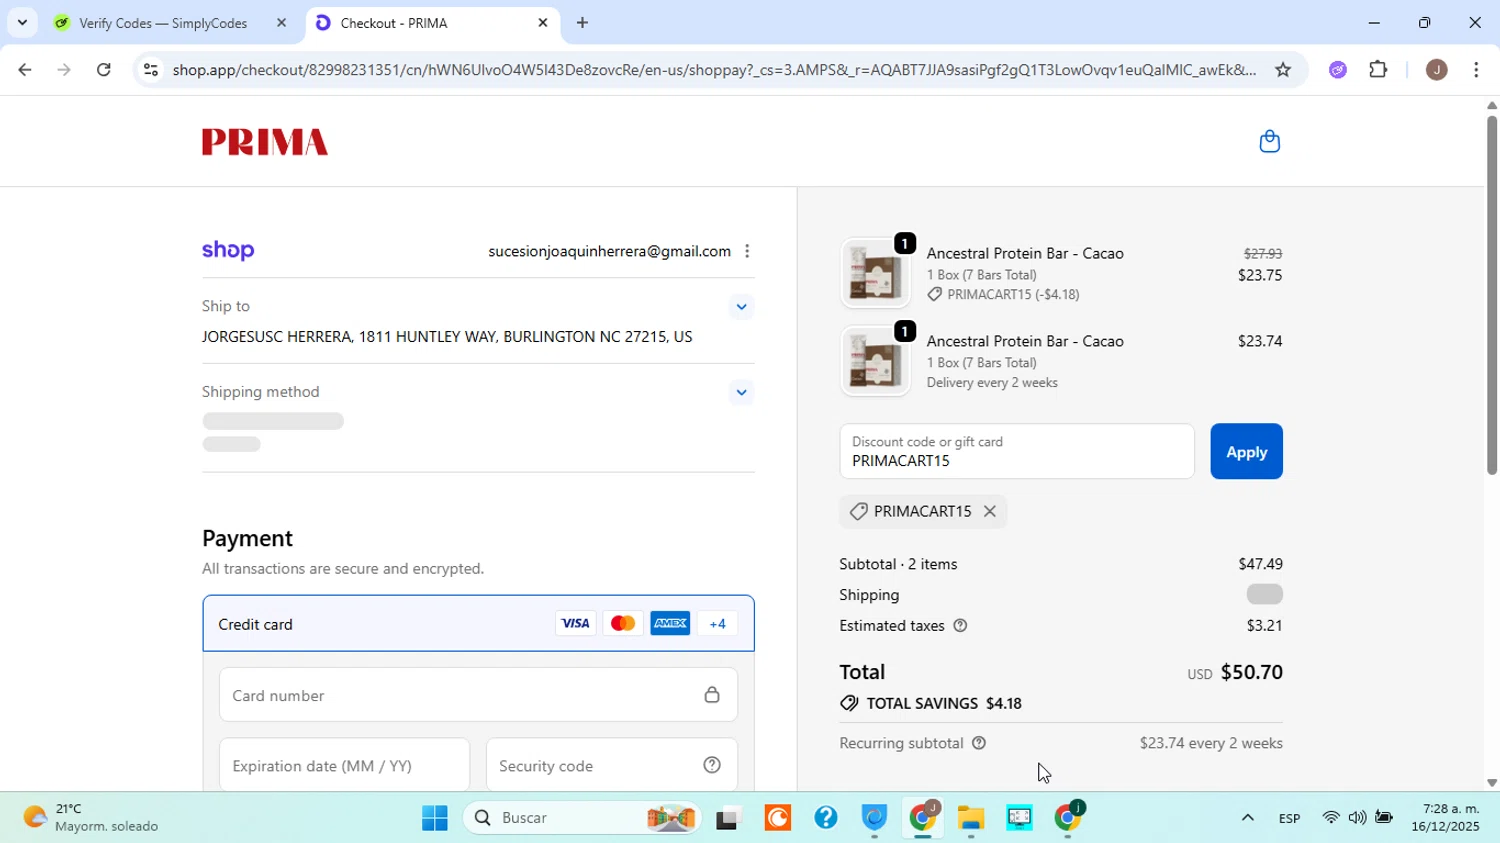Viewport: 1500px width, 843px height.
Task: Select the Credit card payment option
Action: (x=478, y=624)
